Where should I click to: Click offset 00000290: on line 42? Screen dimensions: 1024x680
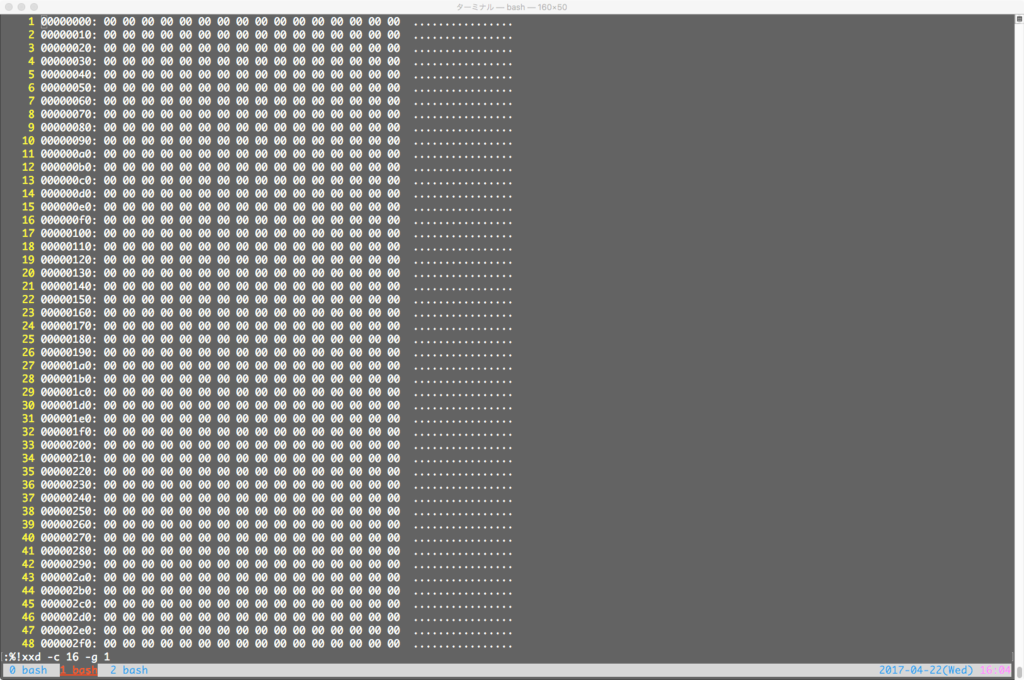(x=69, y=564)
